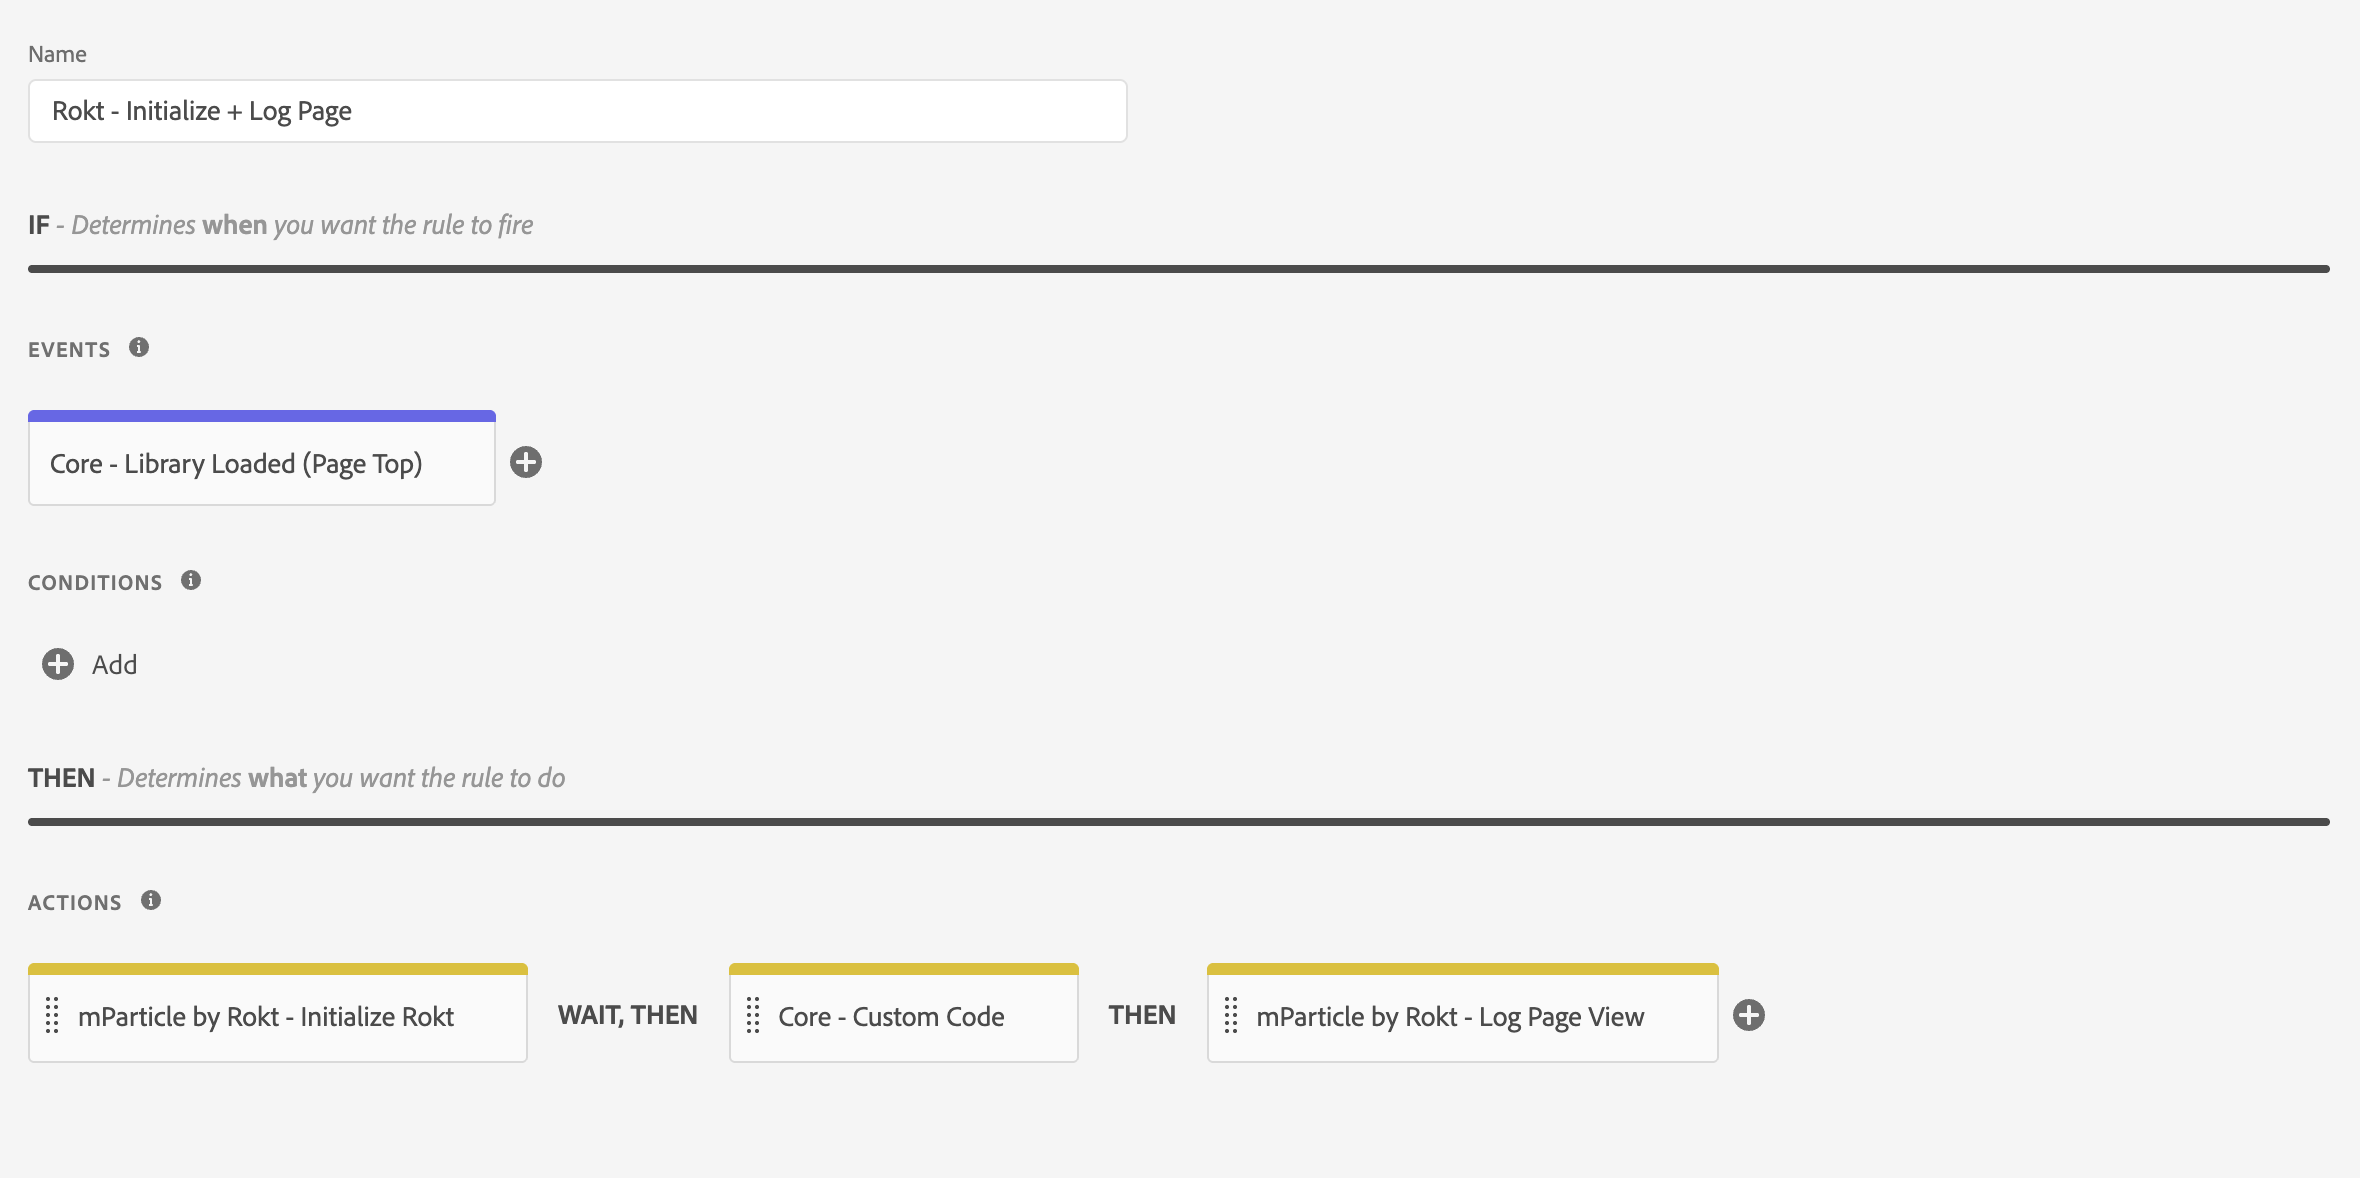Open the mParticle by Rokt - Log Page View action
This screenshot has width=2360, height=1178.
coord(1450,1015)
